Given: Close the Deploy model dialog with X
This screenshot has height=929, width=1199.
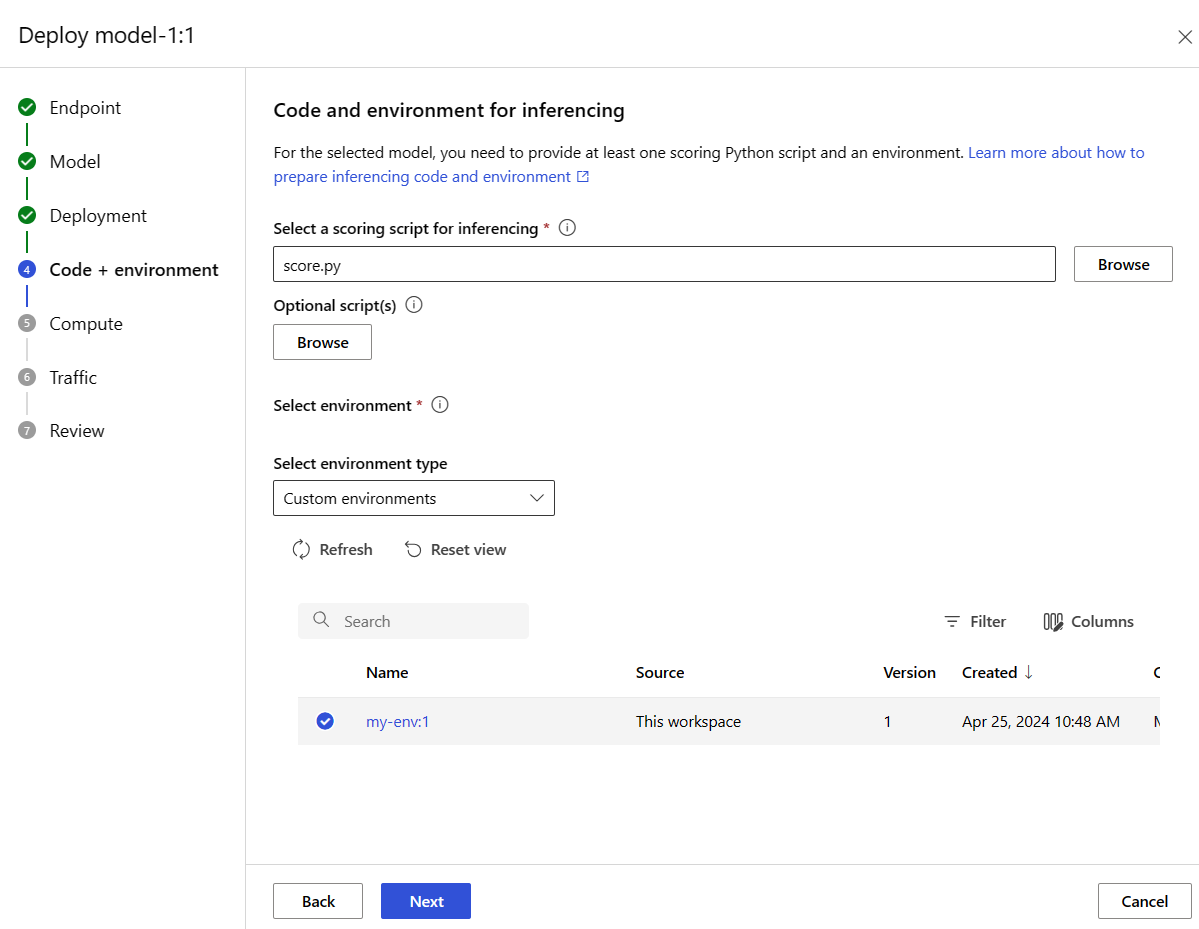Looking at the screenshot, I should click(1185, 37).
